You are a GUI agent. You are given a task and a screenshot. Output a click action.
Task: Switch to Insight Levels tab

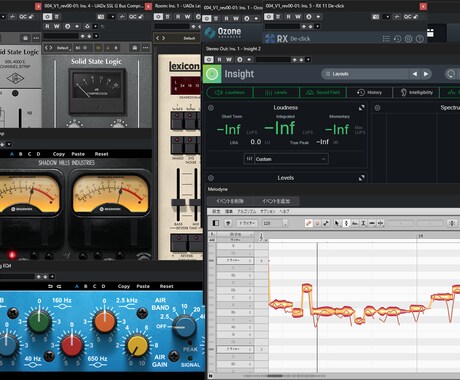[276, 92]
